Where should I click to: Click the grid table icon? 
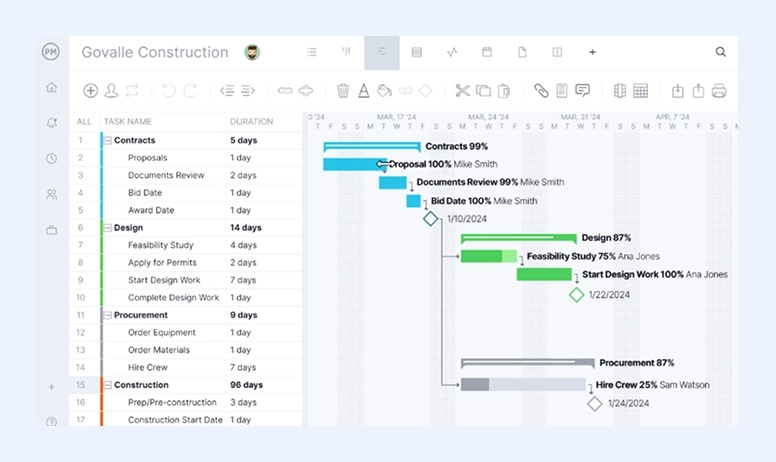(x=640, y=91)
